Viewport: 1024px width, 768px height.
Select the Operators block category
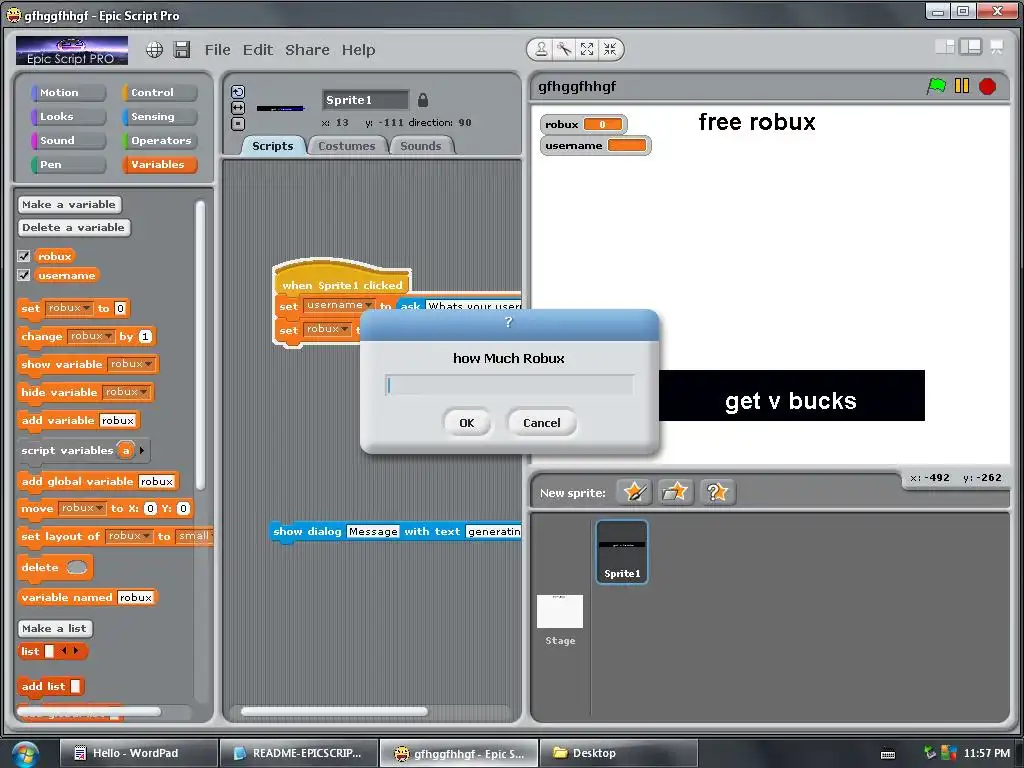click(x=159, y=140)
